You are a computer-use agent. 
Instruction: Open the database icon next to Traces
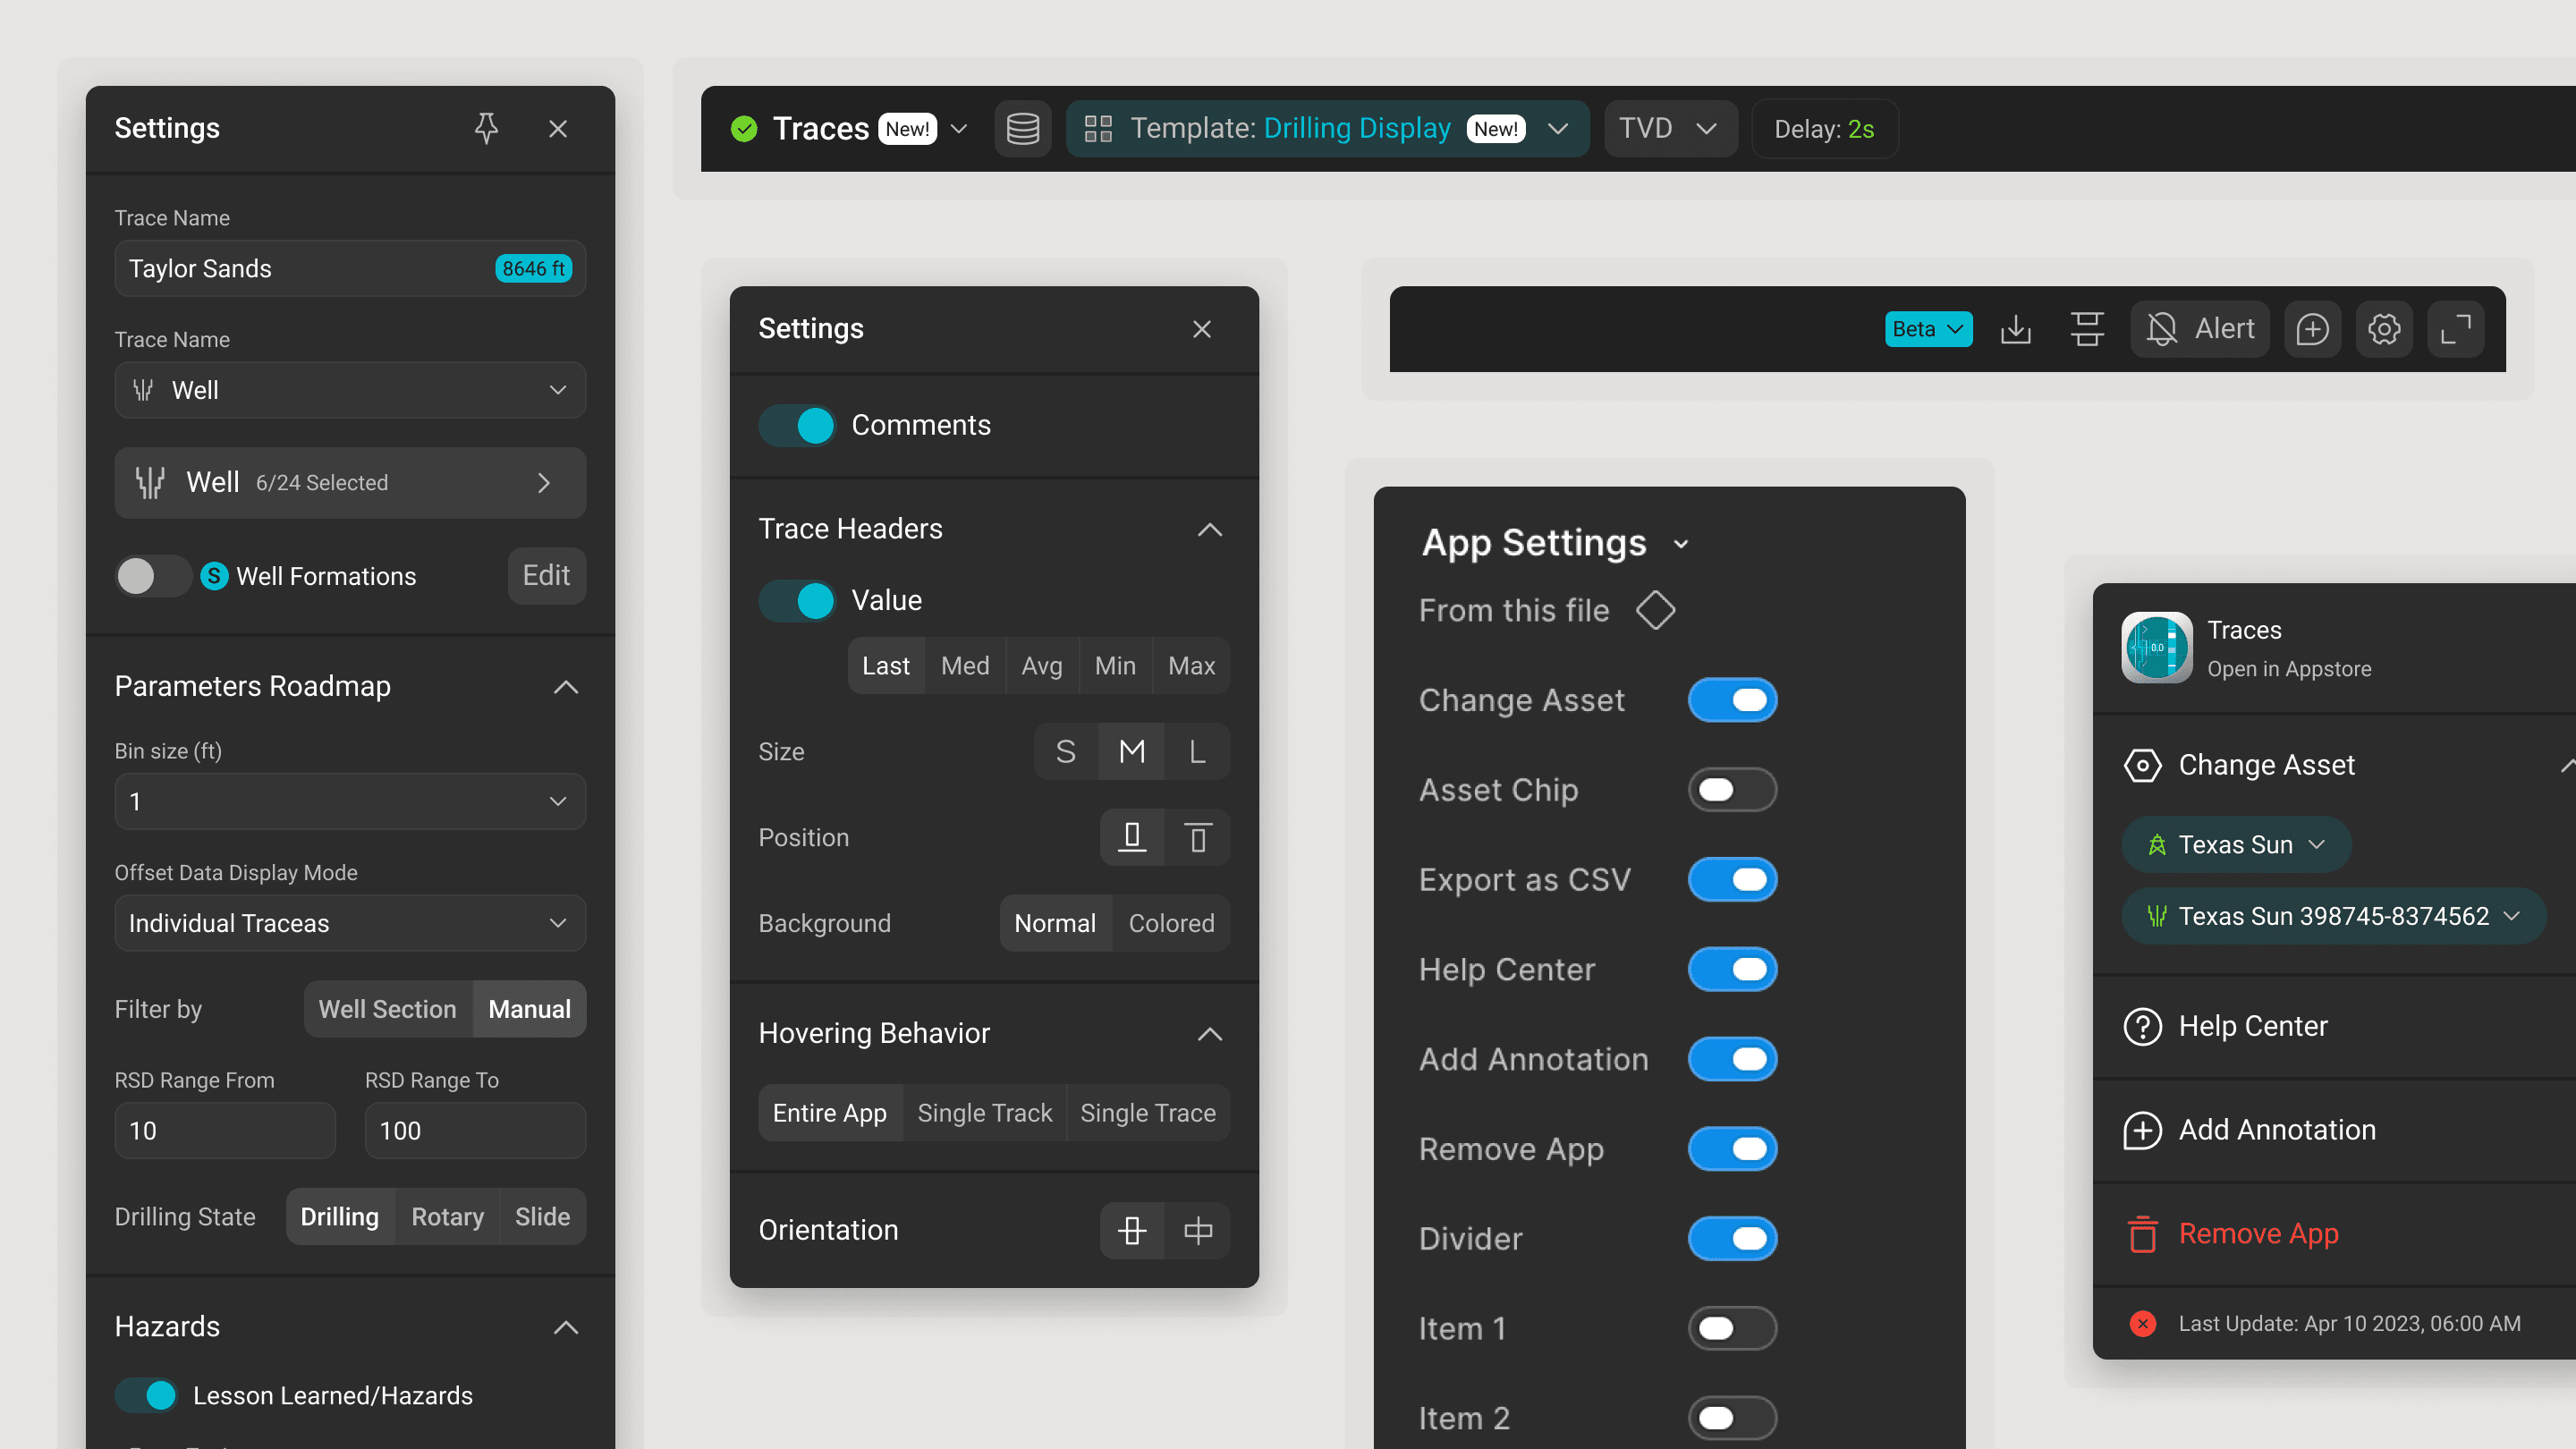(1022, 128)
